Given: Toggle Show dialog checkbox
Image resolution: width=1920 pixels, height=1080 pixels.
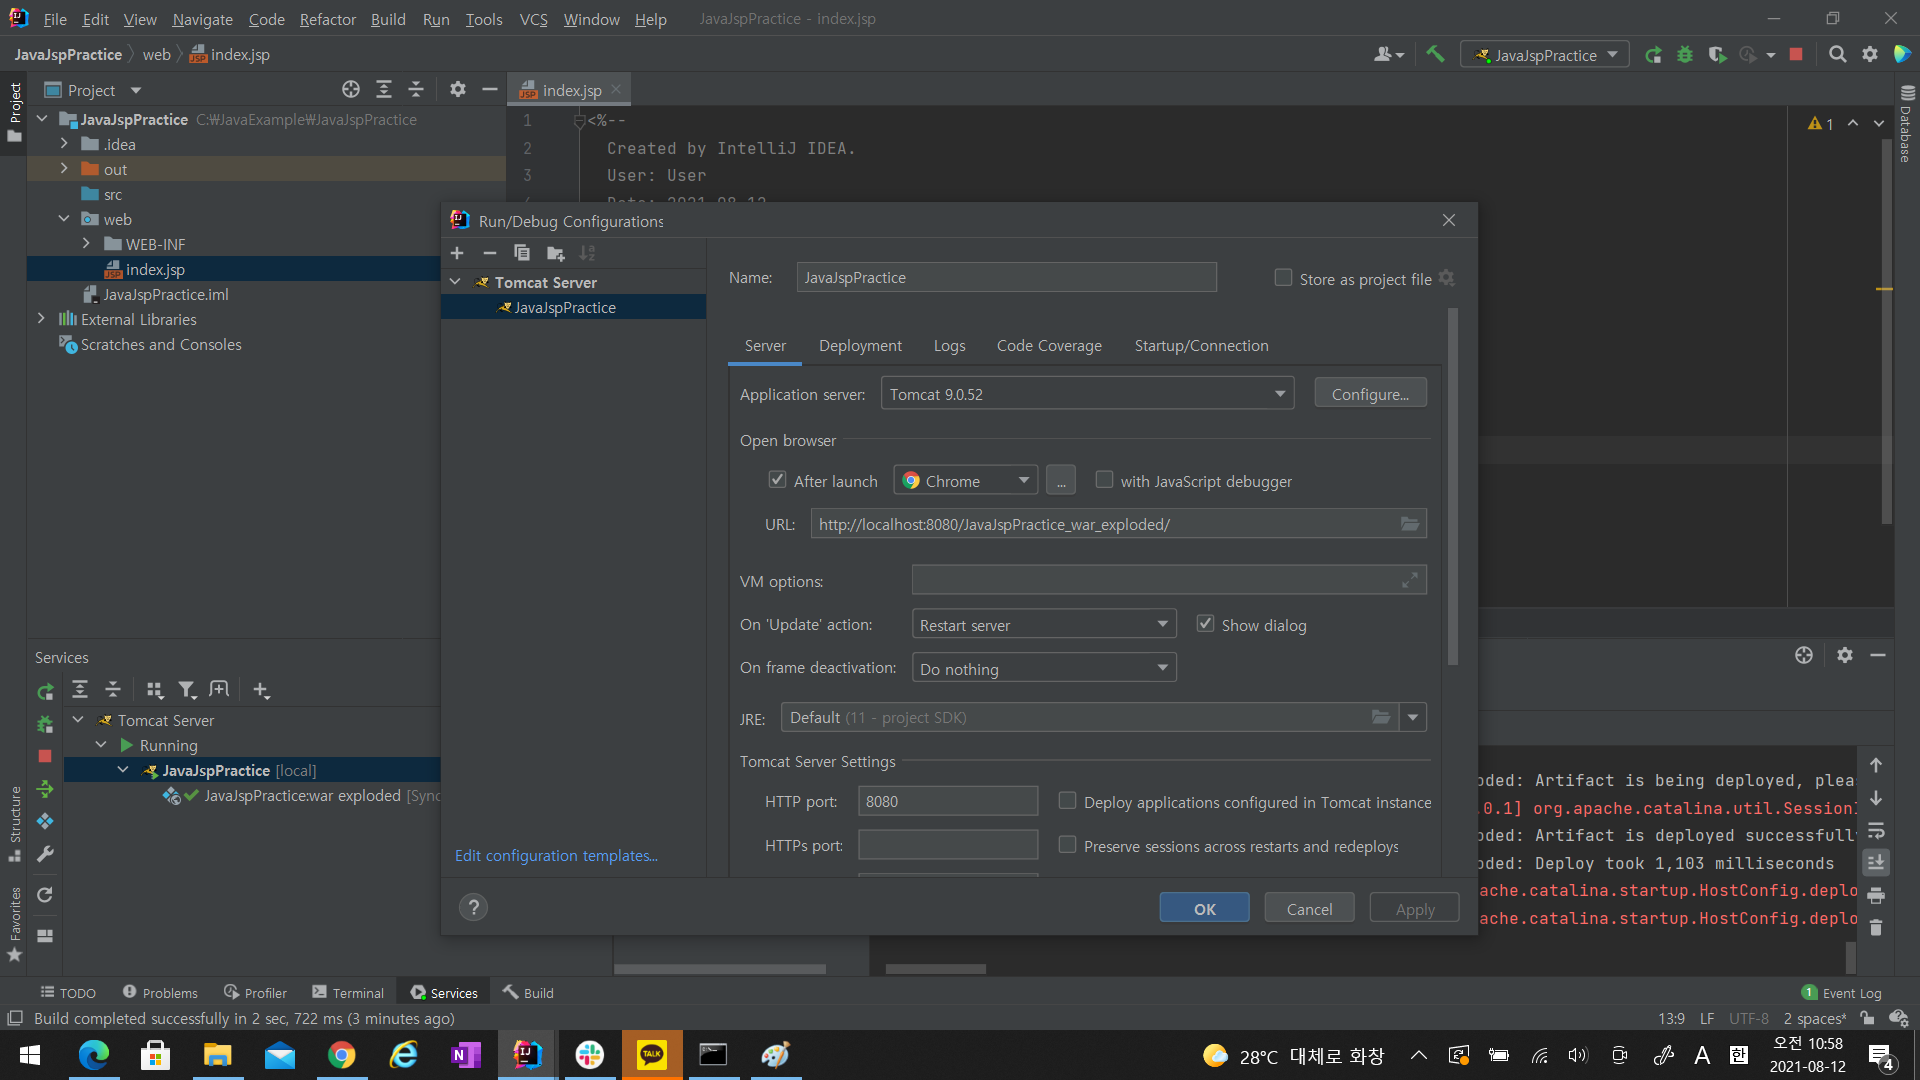Looking at the screenshot, I should (1206, 624).
